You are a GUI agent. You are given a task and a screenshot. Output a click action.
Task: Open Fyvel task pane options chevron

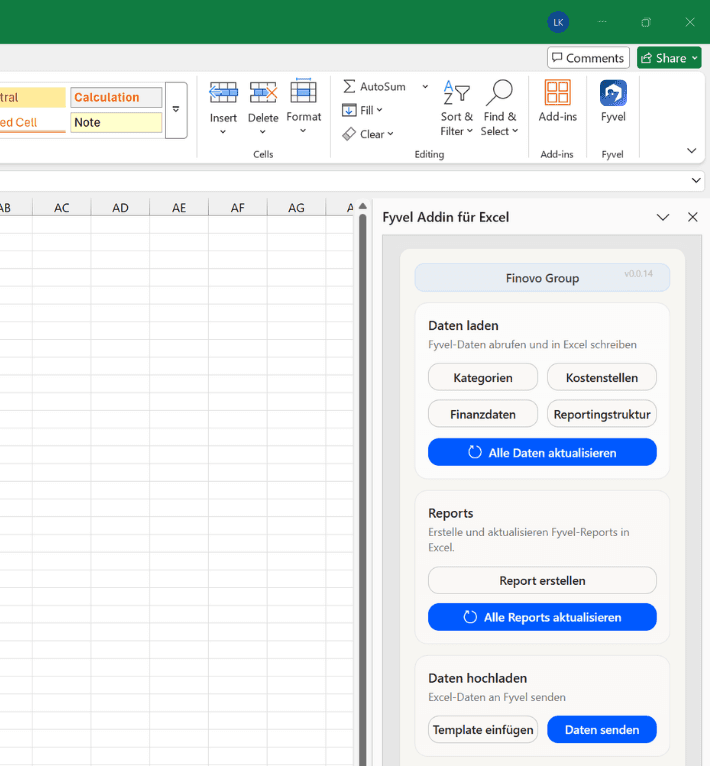click(663, 217)
